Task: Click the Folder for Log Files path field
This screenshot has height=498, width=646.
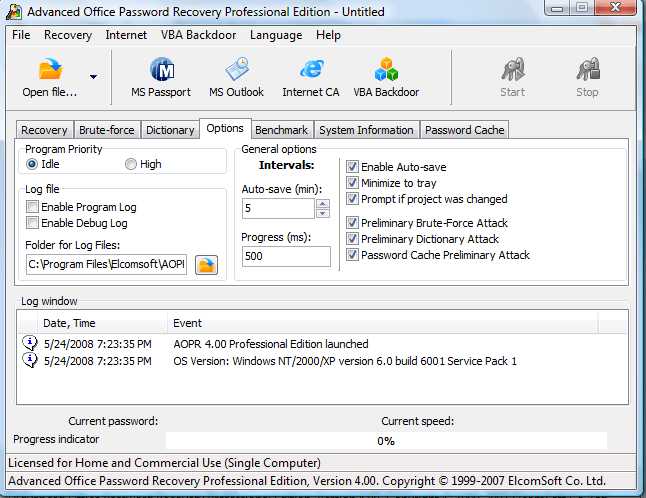Action: pyautogui.click(x=107, y=264)
